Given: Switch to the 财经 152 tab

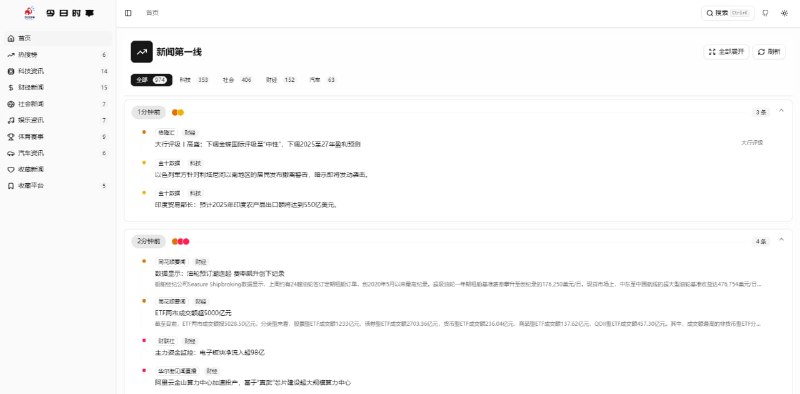Looking at the screenshot, I should [x=280, y=80].
